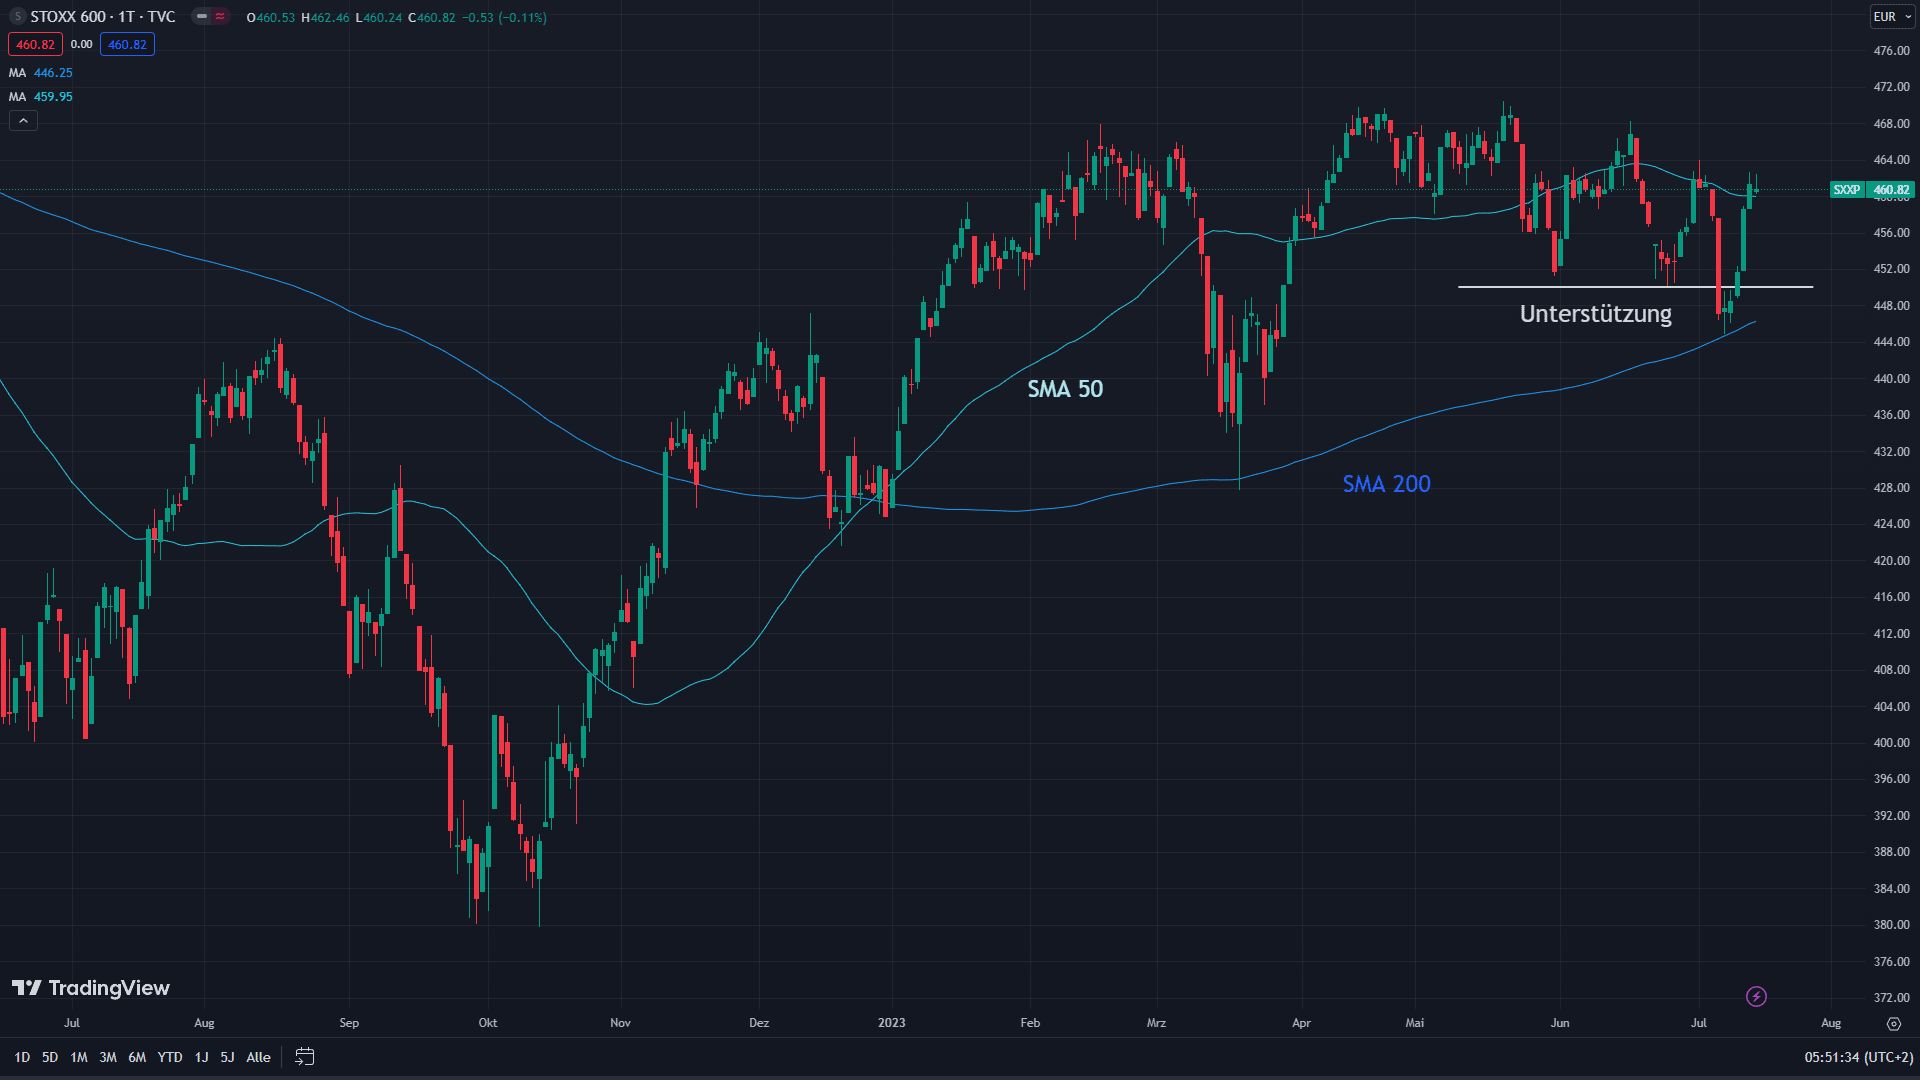Select the 1D time range
This screenshot has height=1080, width=1920.
point(22,1057)
